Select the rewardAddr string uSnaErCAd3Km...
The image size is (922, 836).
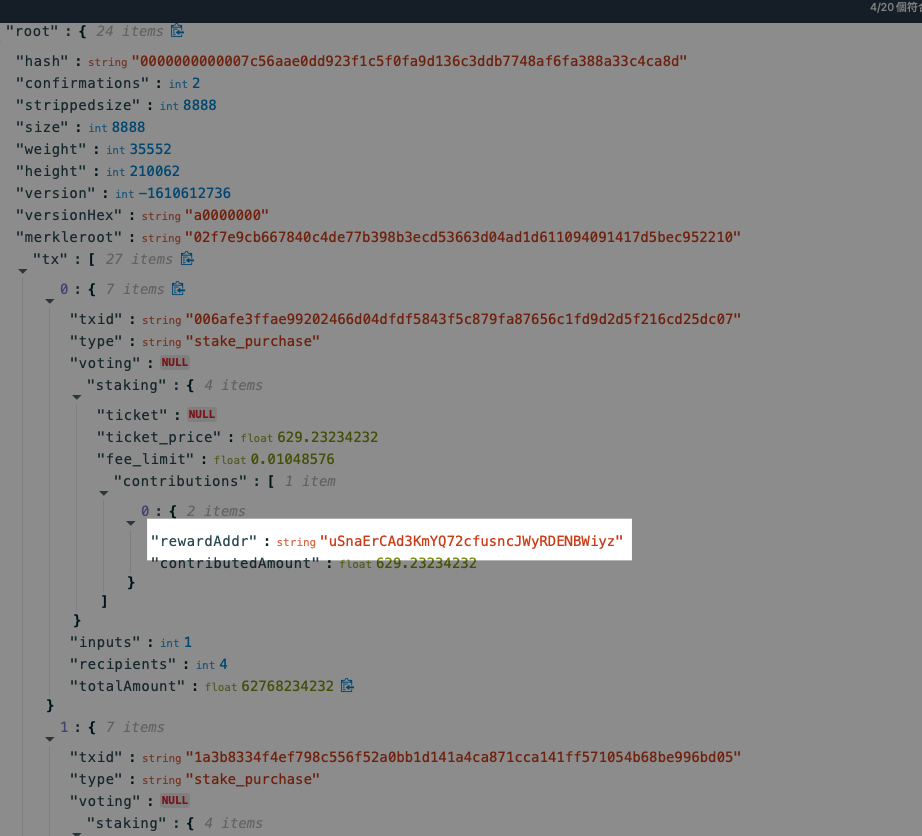point(472,541)
